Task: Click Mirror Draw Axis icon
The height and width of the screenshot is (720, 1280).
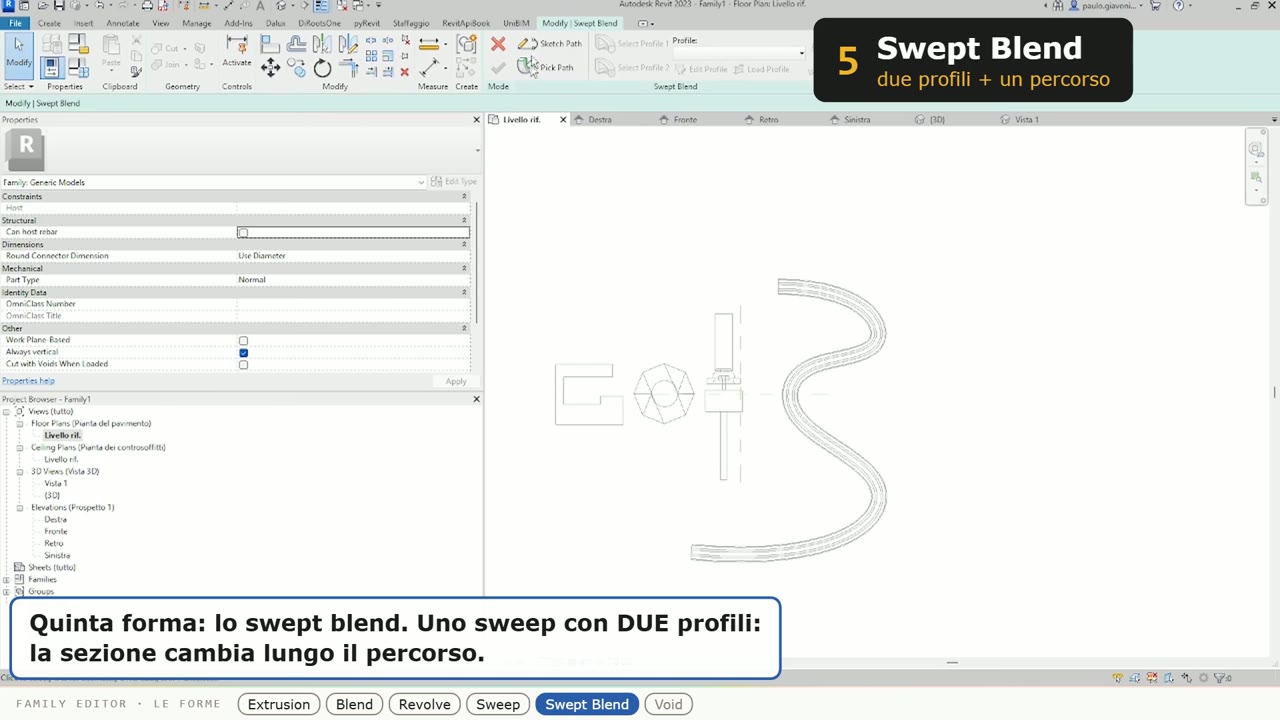Action: [348, 43]
